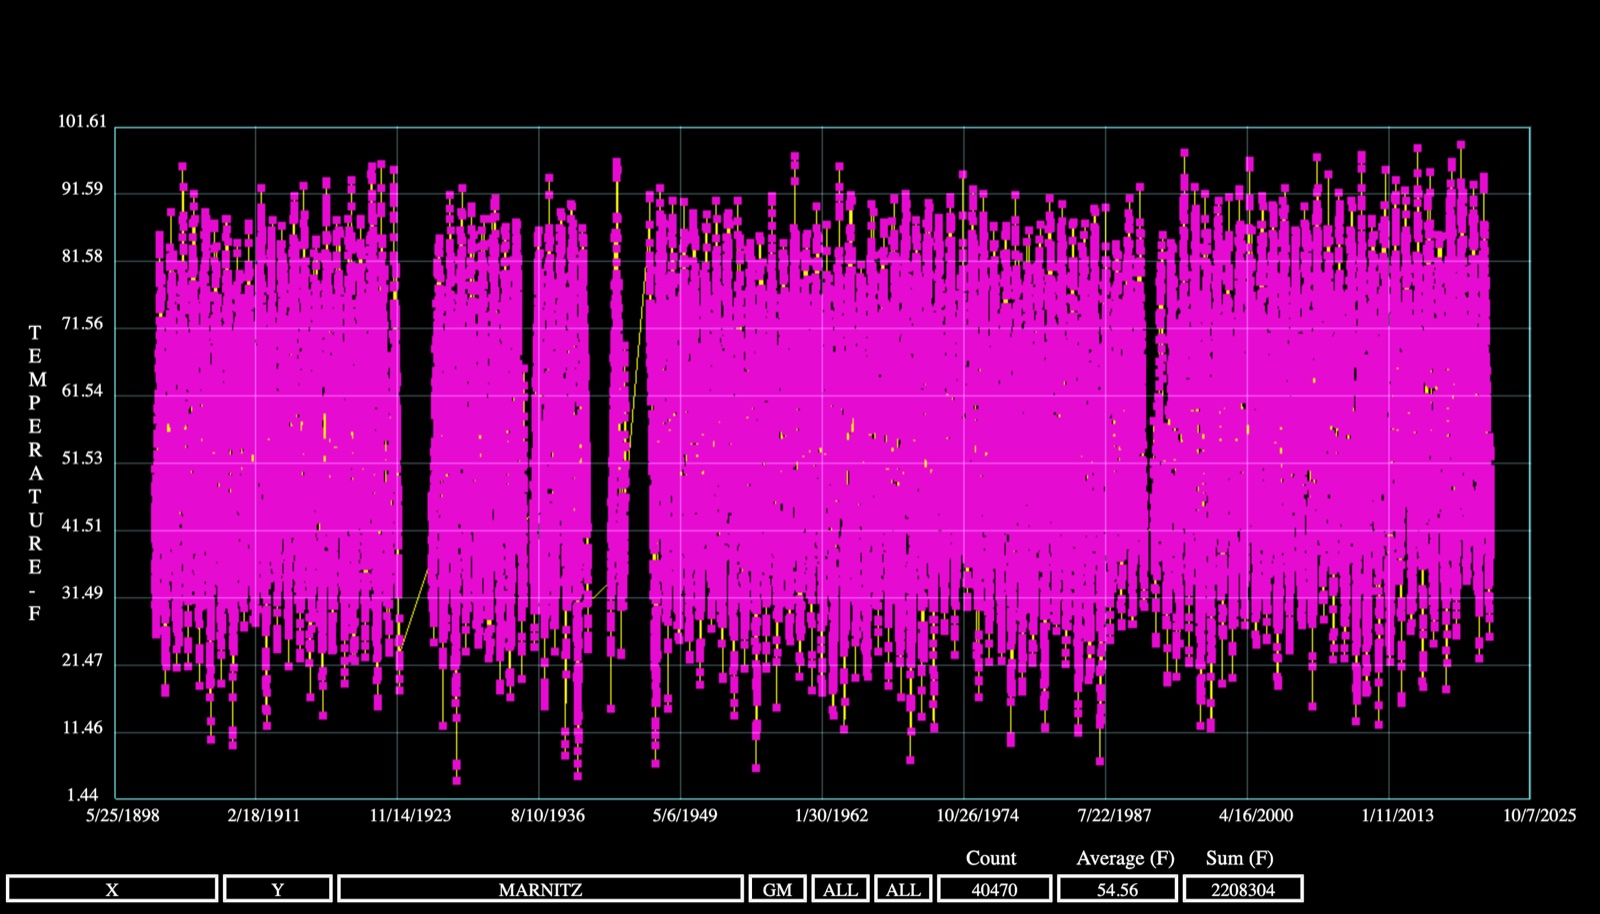1600x914 pixels.
Task: Select the Count value 40470
Action: 994,889
